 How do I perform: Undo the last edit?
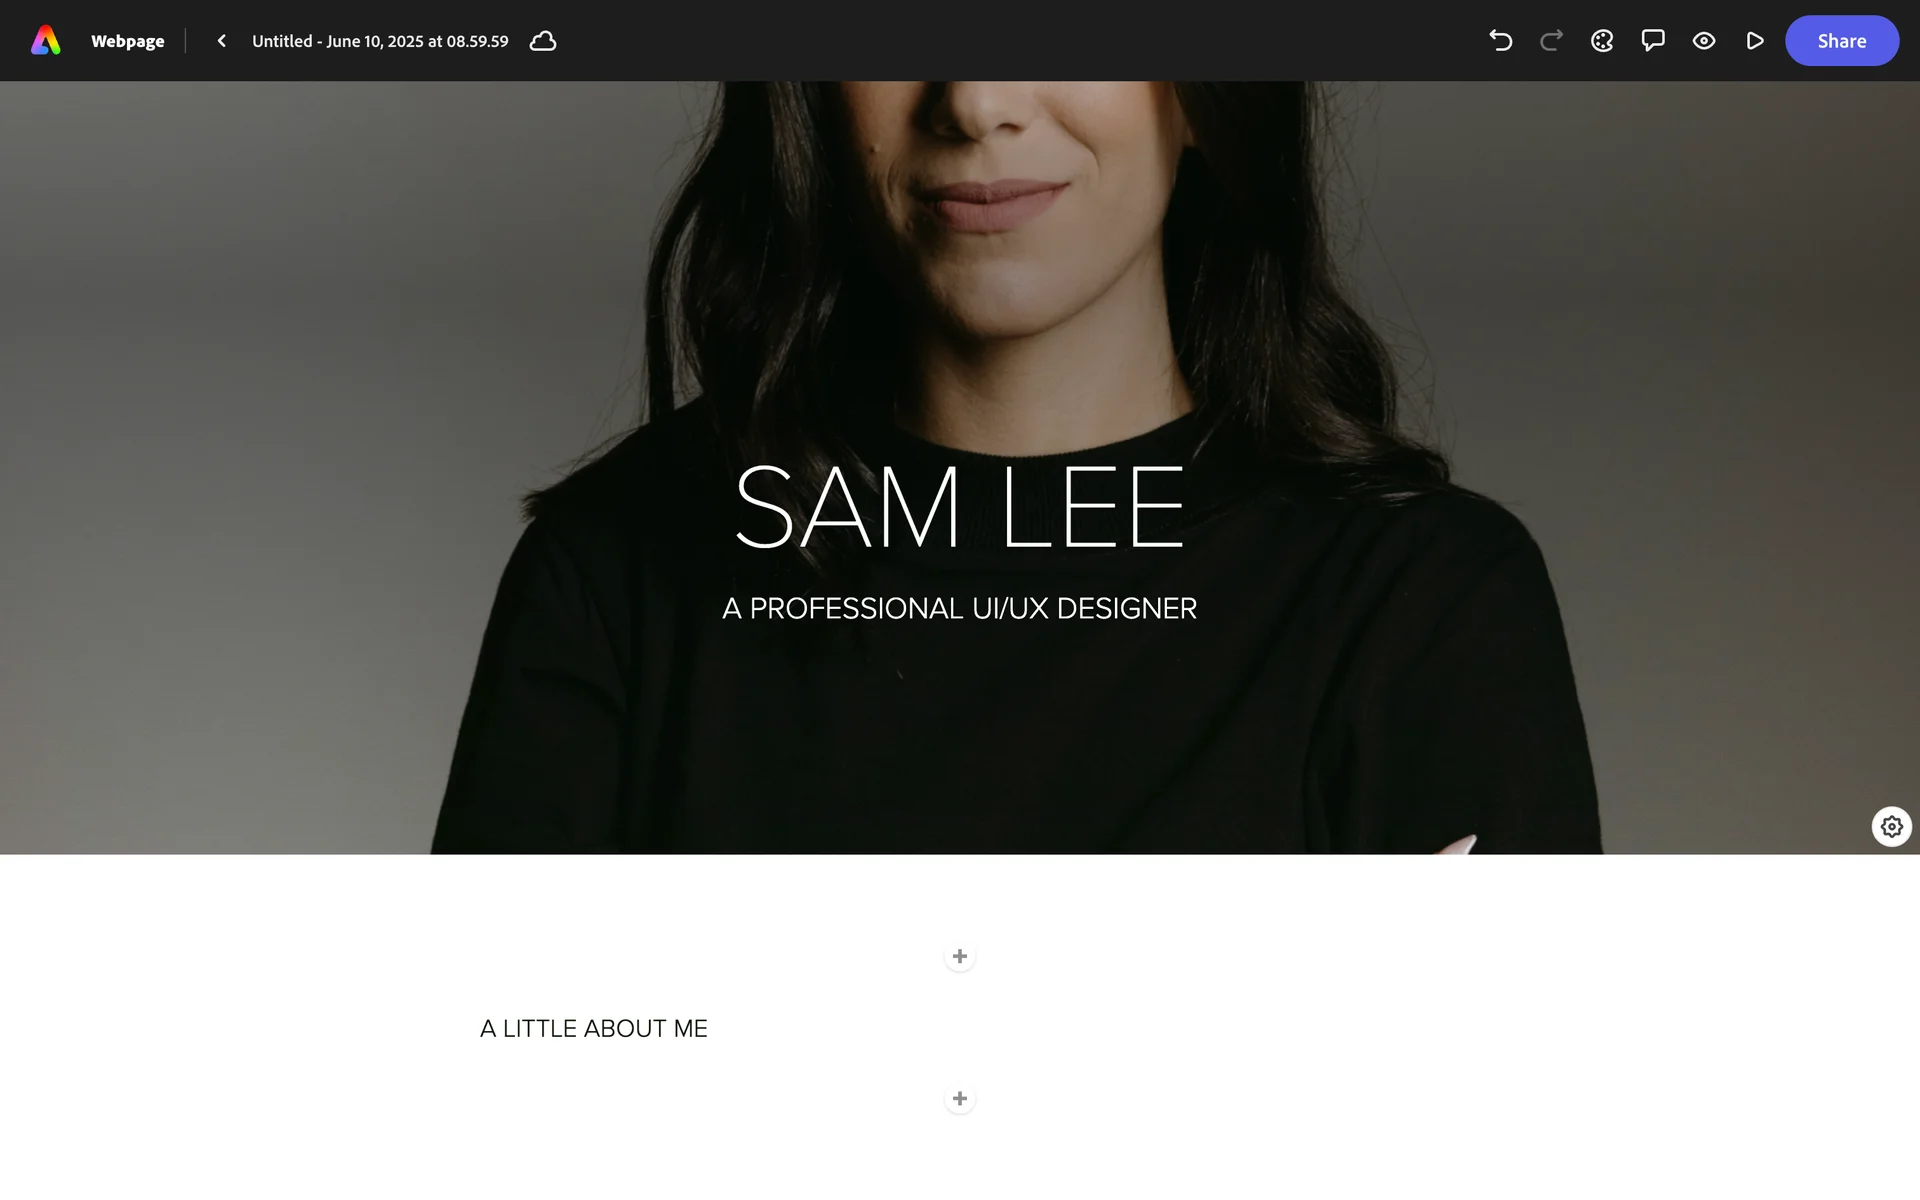tap(1500, 41)
